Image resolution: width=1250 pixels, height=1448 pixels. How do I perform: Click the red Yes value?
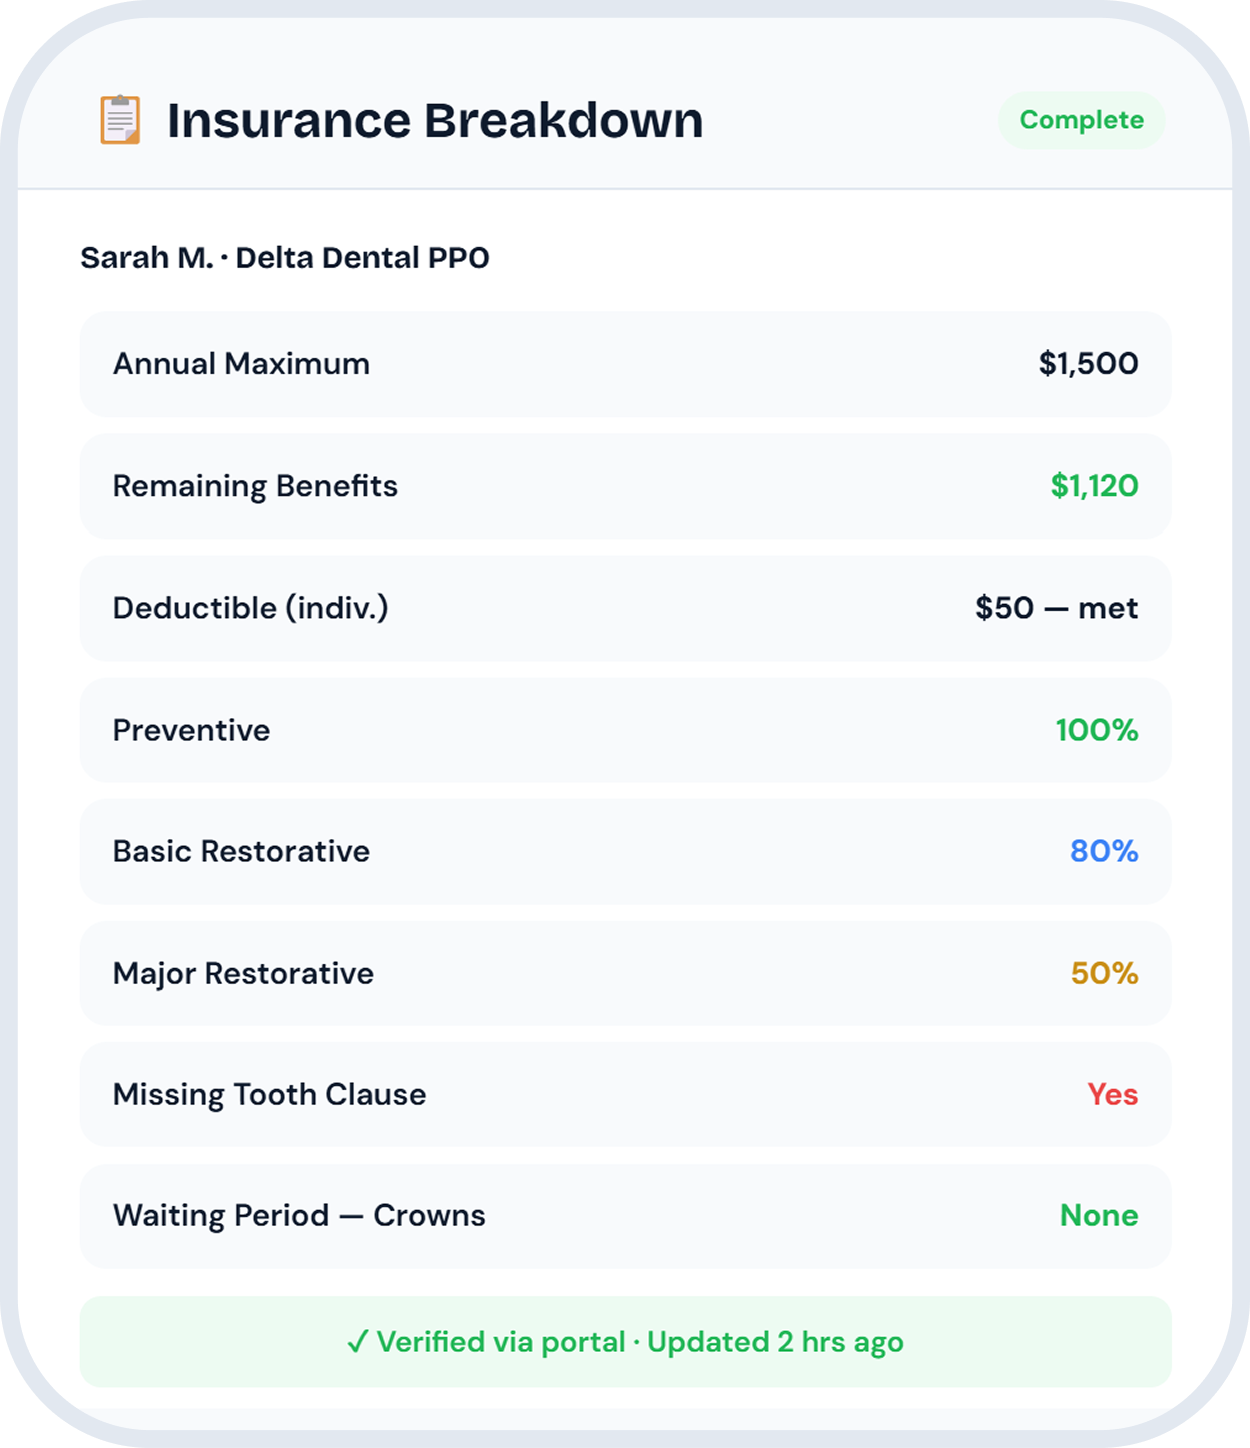(1112, 1094)
